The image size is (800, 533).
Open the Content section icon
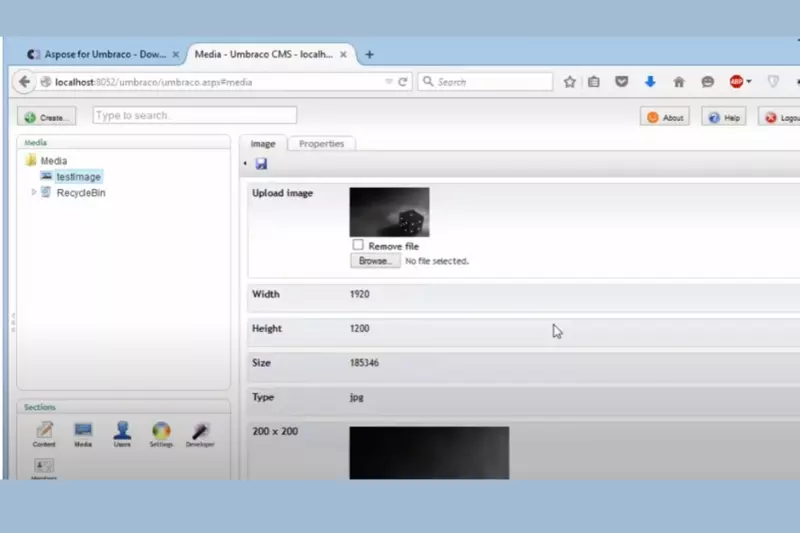(x=44, y=434)
